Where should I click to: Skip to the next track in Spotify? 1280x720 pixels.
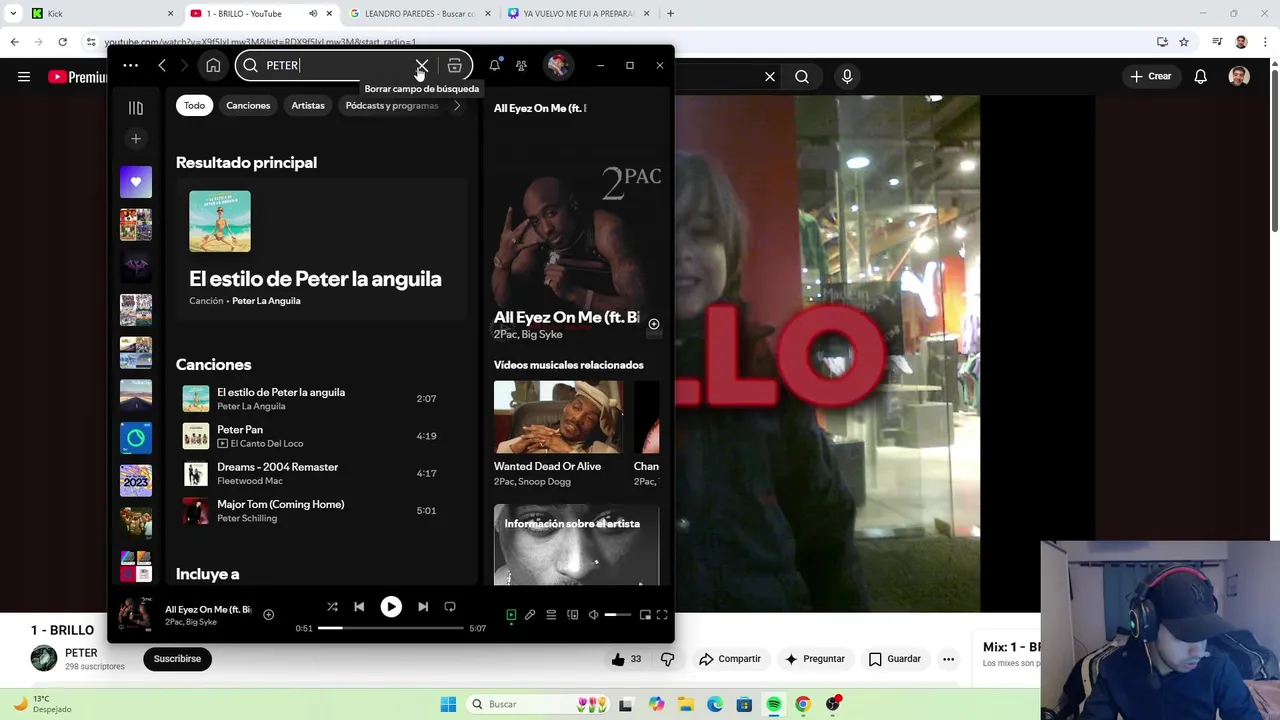click(423, 607)
